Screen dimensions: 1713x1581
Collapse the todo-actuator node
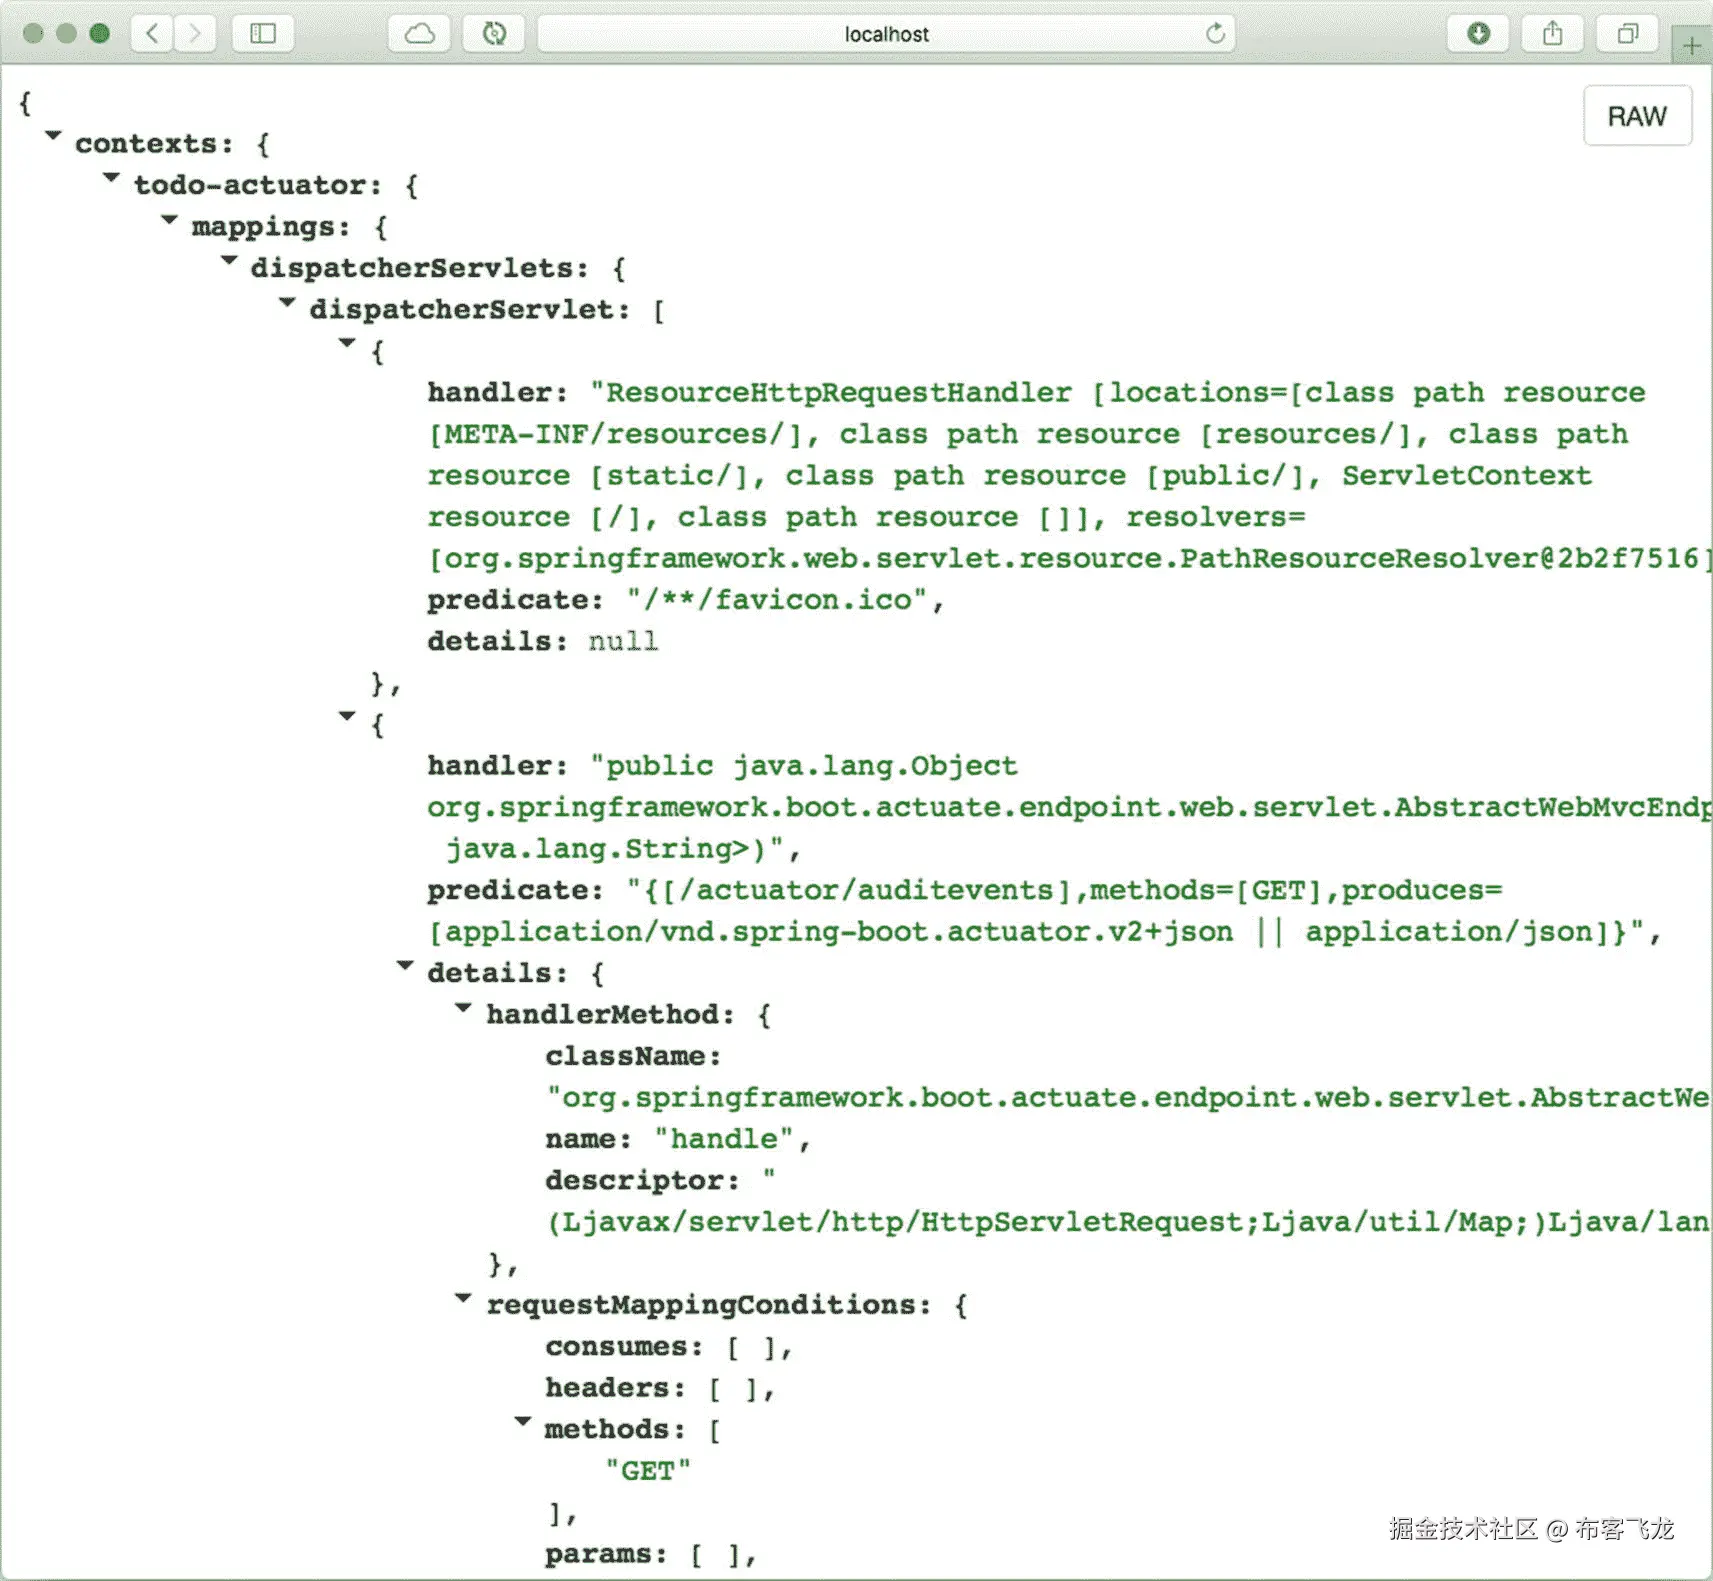click(111, 178)
